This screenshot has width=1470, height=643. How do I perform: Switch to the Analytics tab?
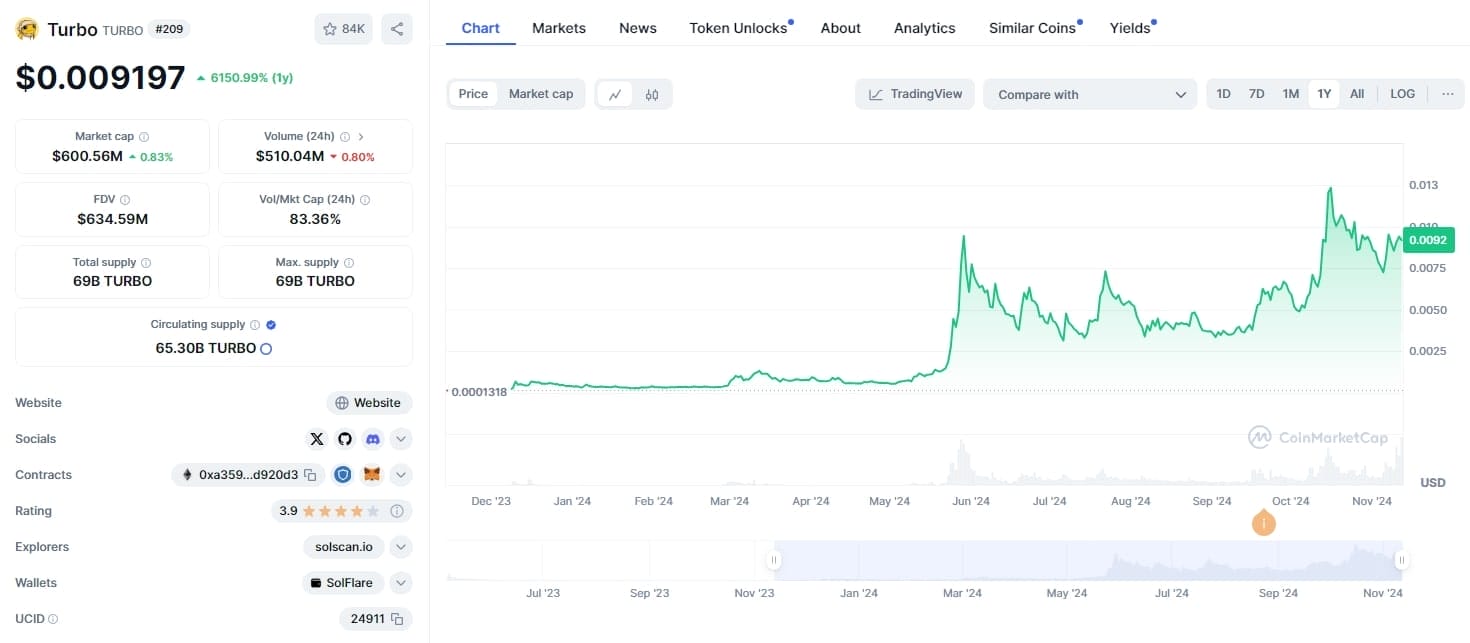(x=925, y=28)
